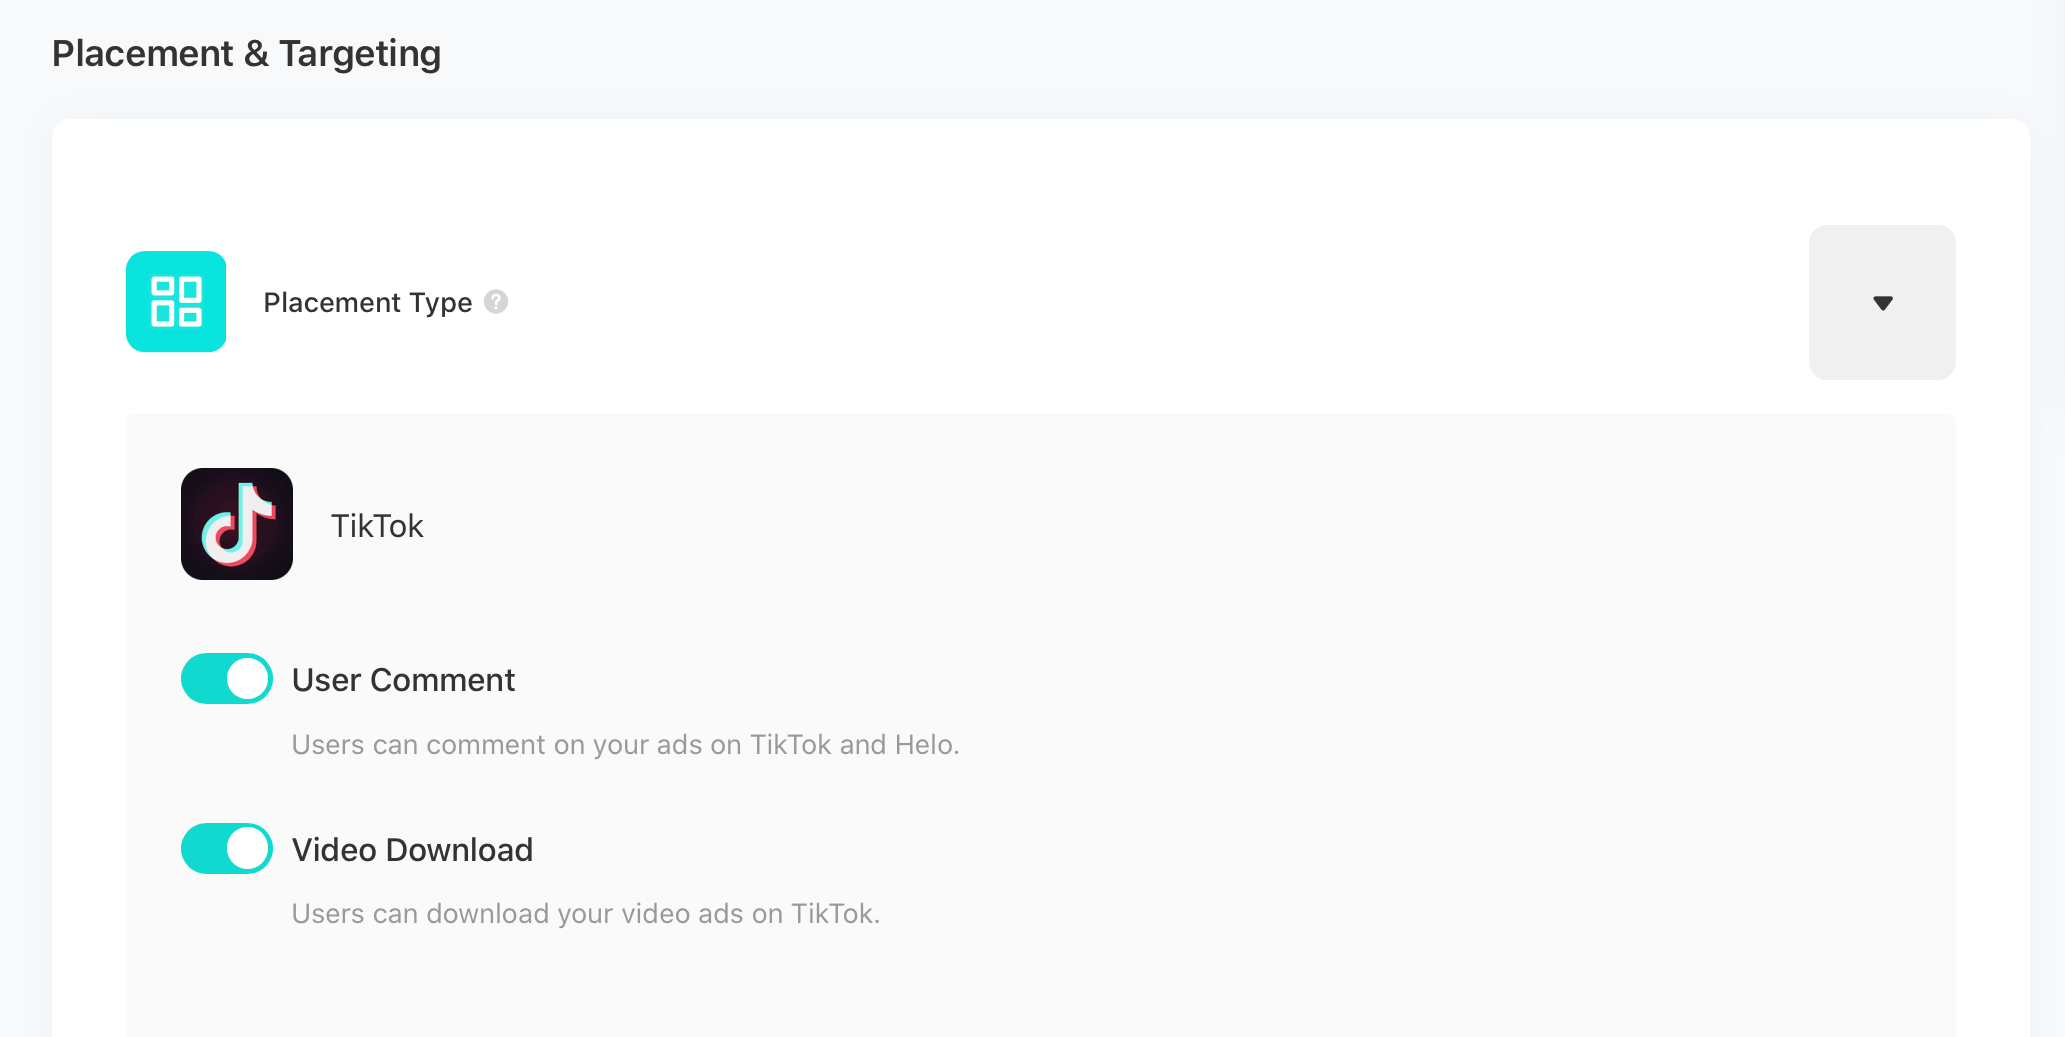Image resolution: width=2065 pixels, height=1037 pixels.
Task: Click the white knob on User Comment toggle
Action: click(x=247, y=679)
